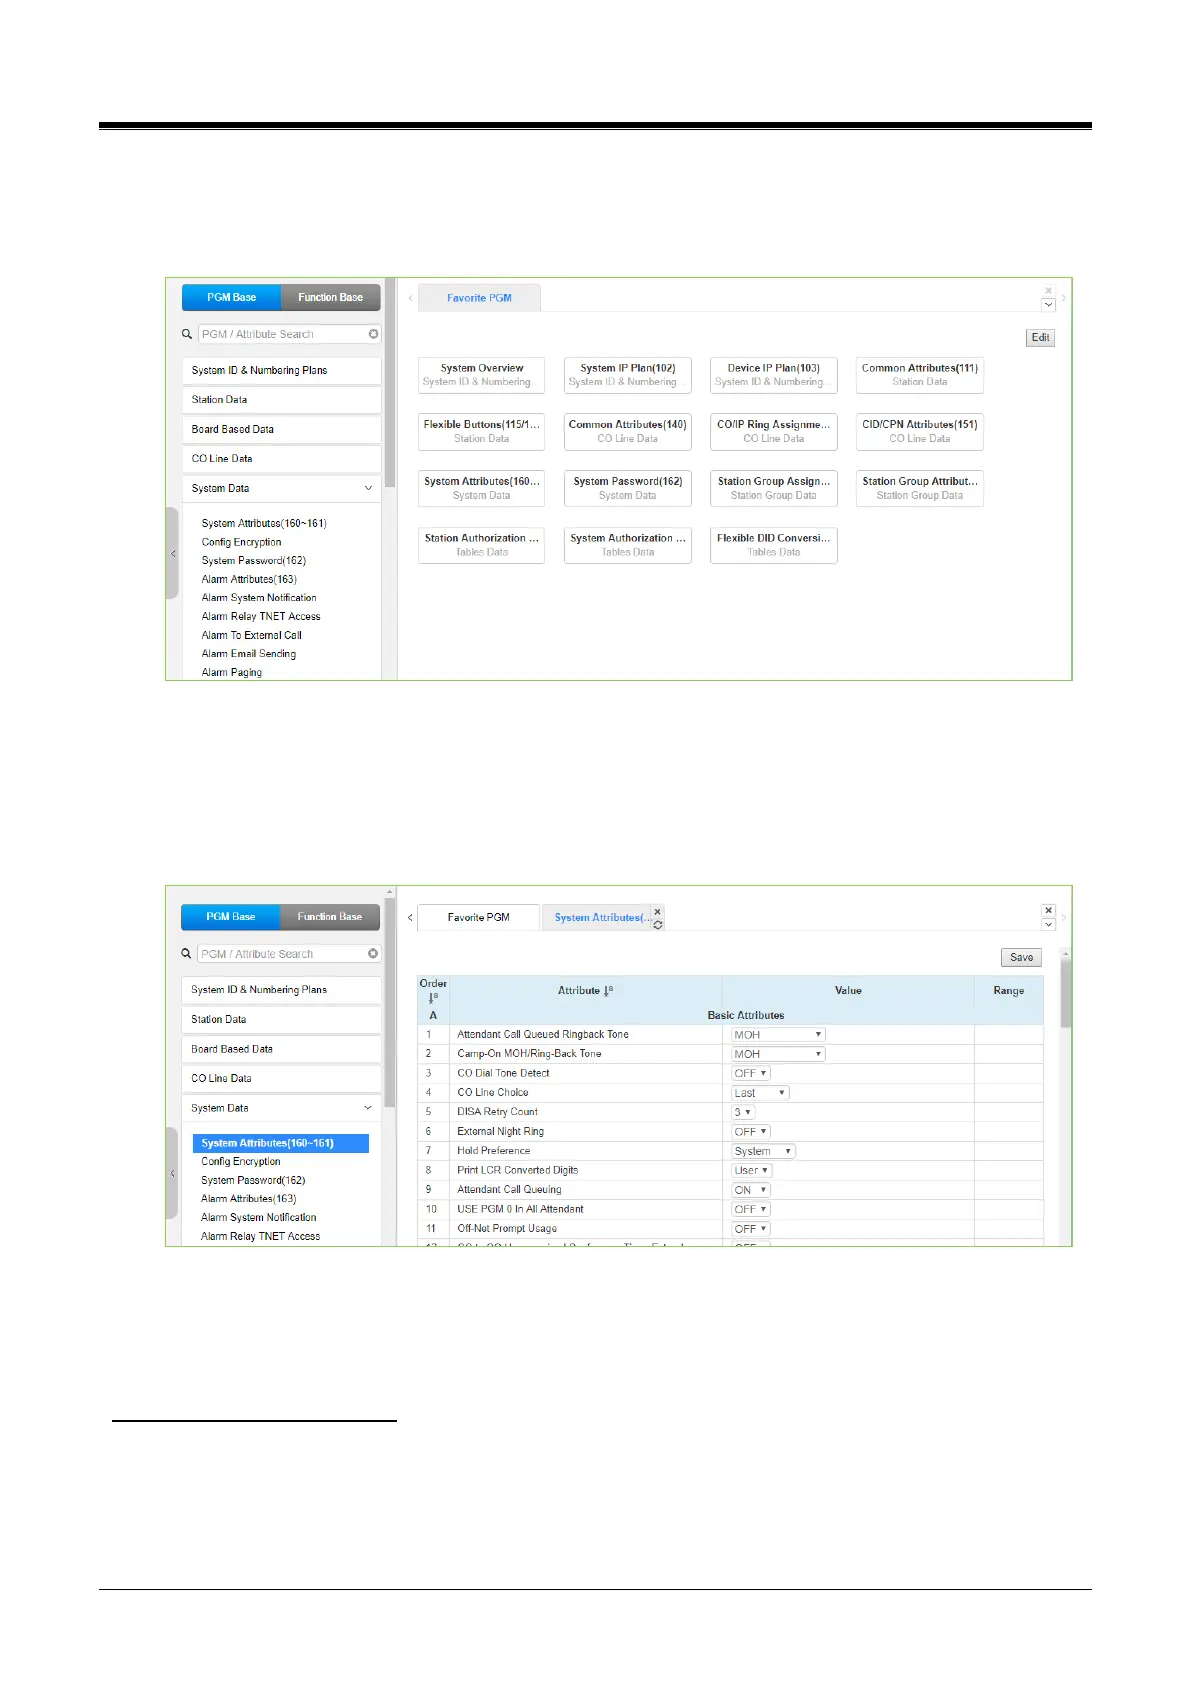The width and height of the screenshot is (1191, 1684).
Task: Open Station Authorization favorite card
Action: click(x=482, y=545)
